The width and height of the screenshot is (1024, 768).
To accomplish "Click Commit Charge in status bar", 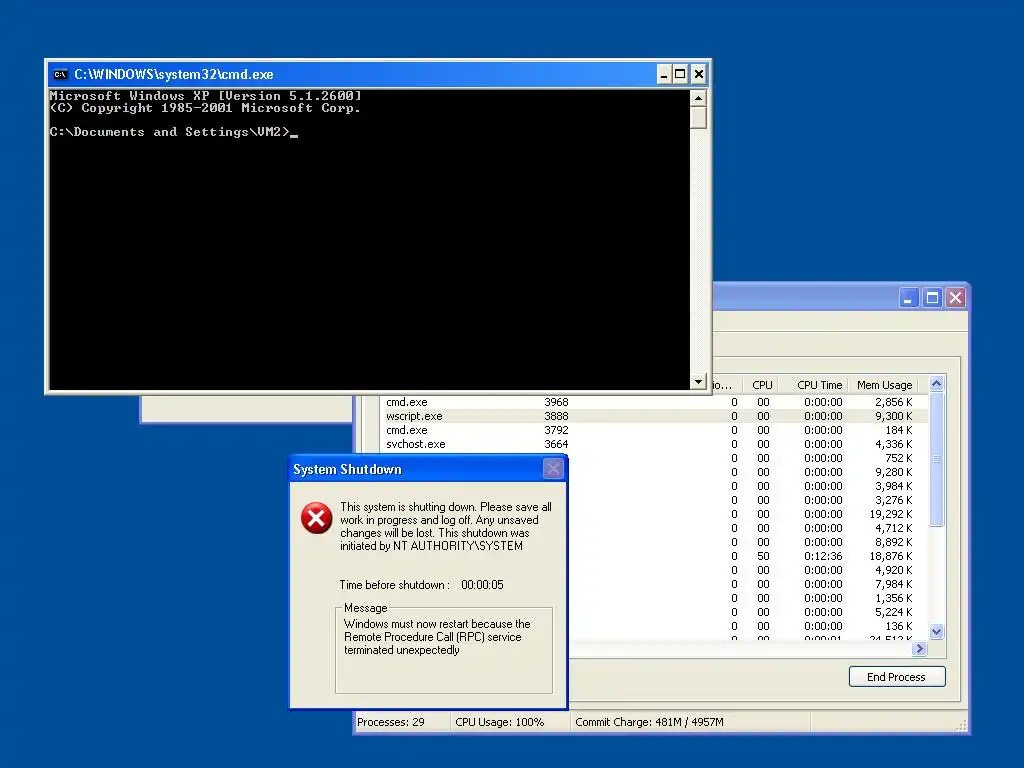I will click(x=649, y=722).
